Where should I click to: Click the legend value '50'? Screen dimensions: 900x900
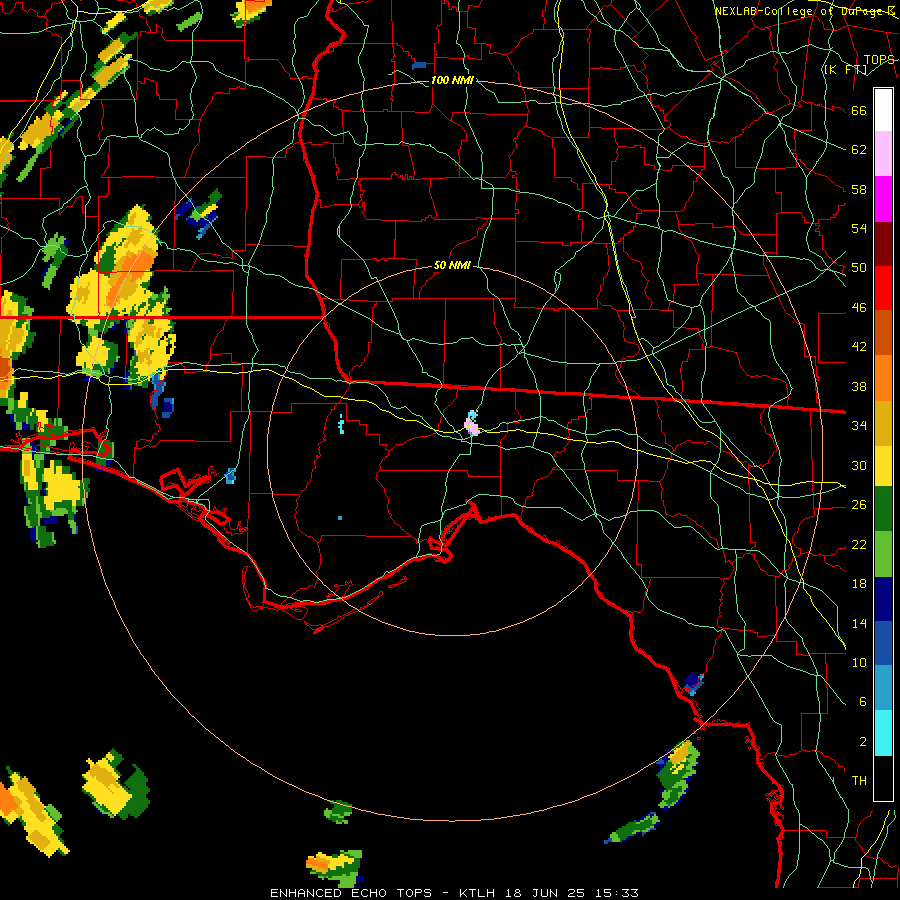tap(859, 268)
